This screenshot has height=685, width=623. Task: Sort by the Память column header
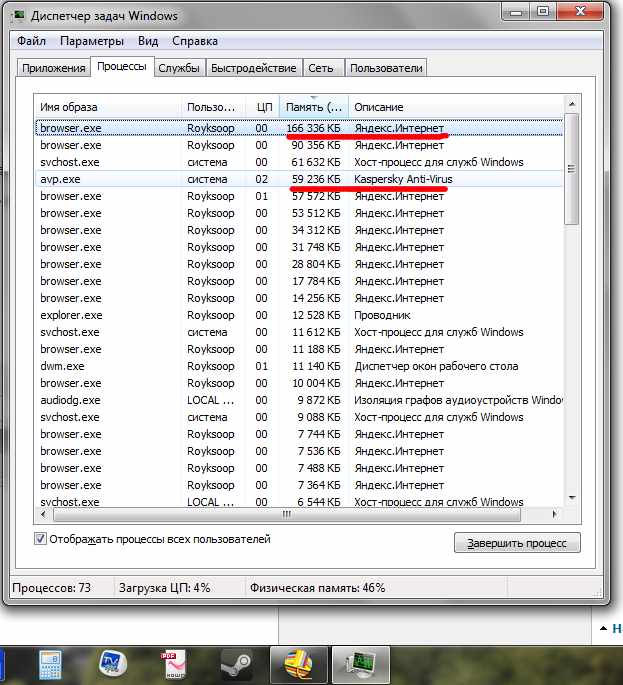(314, 107)
